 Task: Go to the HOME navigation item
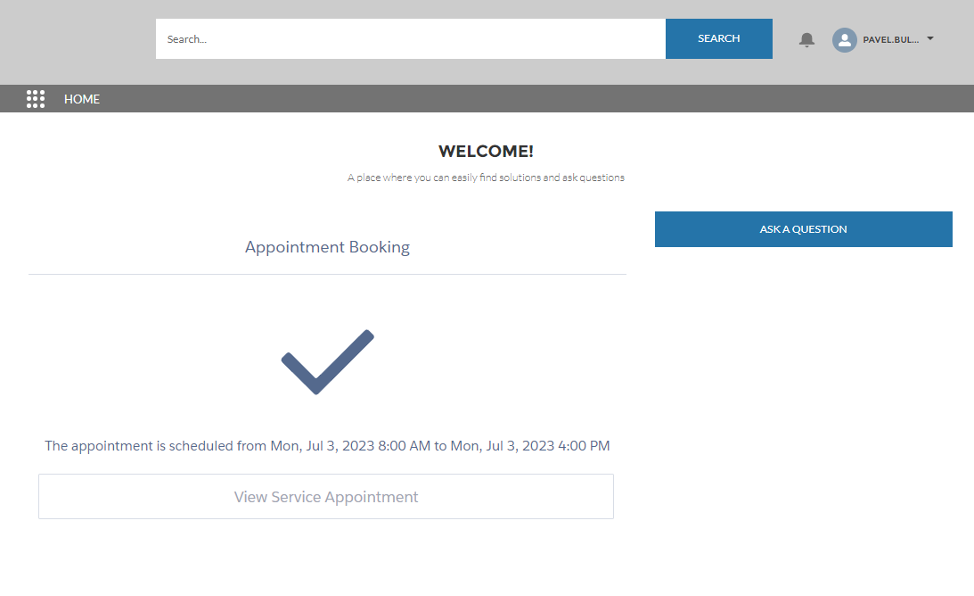coord(82,99)
